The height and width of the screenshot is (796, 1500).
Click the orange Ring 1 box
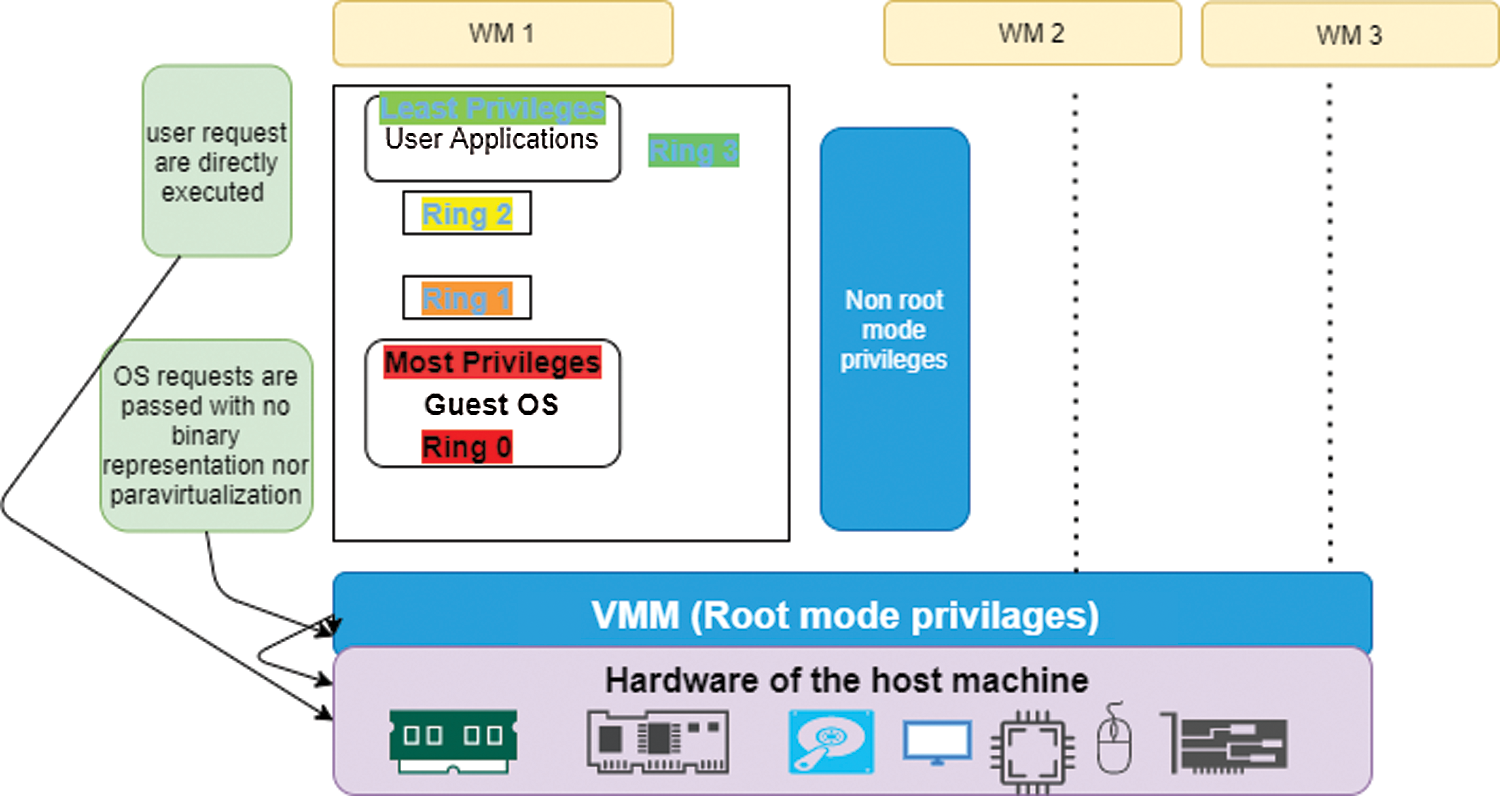click(467, 298)
